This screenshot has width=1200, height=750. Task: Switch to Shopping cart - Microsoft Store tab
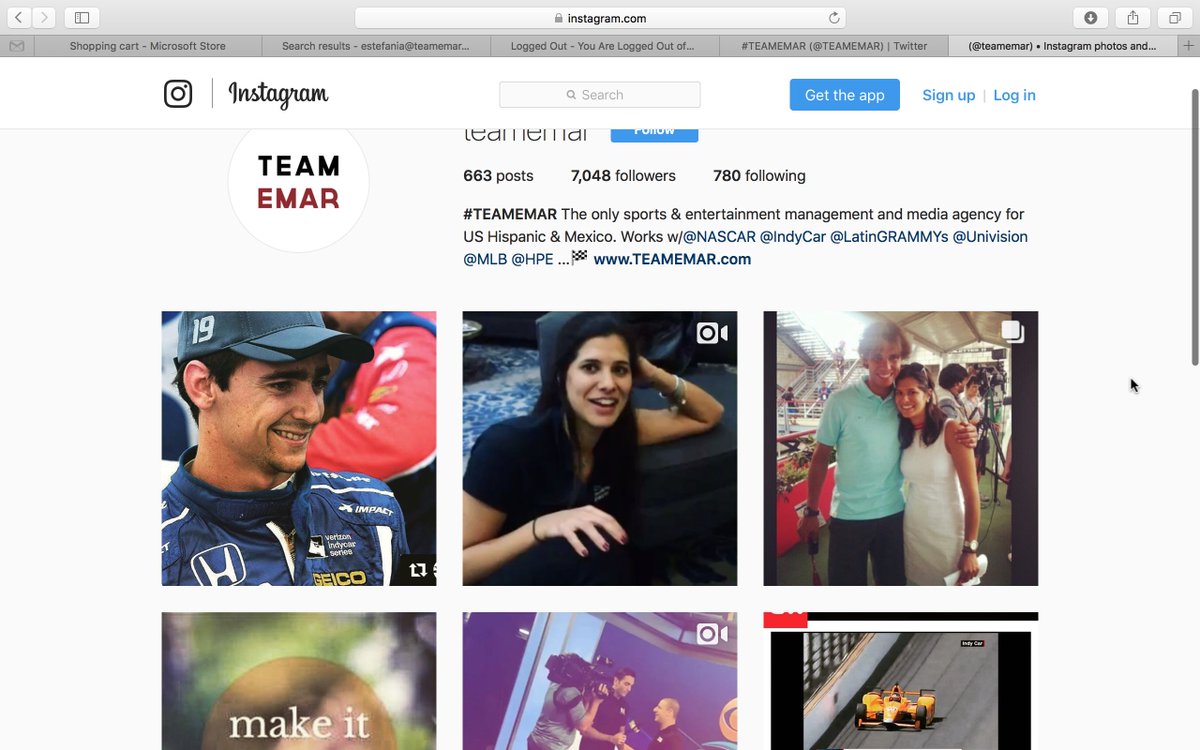[x=147, y=46]
